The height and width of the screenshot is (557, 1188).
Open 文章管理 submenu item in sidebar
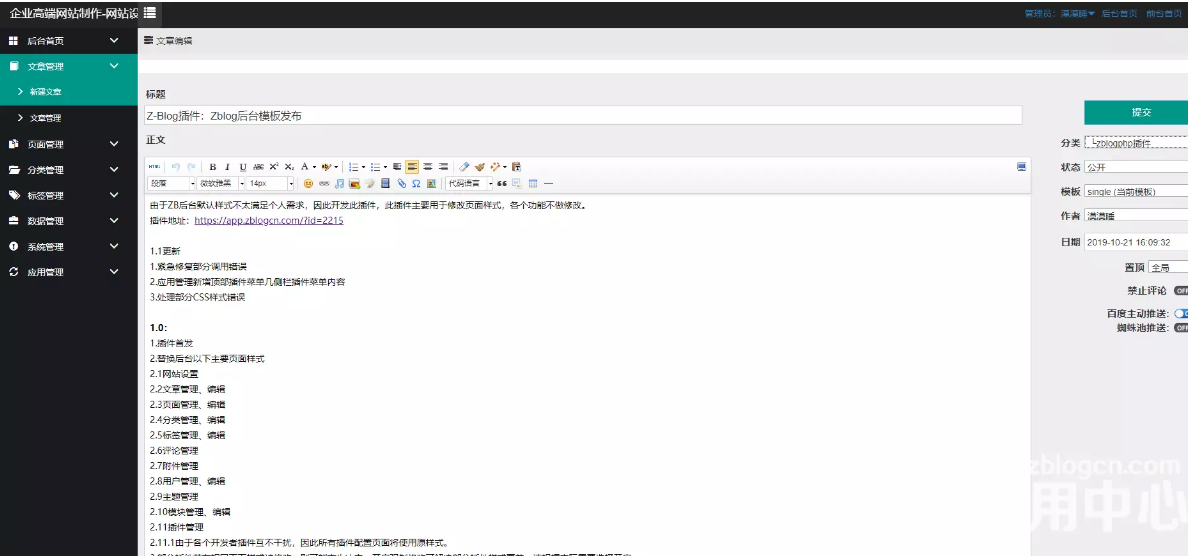pyautogui.click(x=46, y=118)
